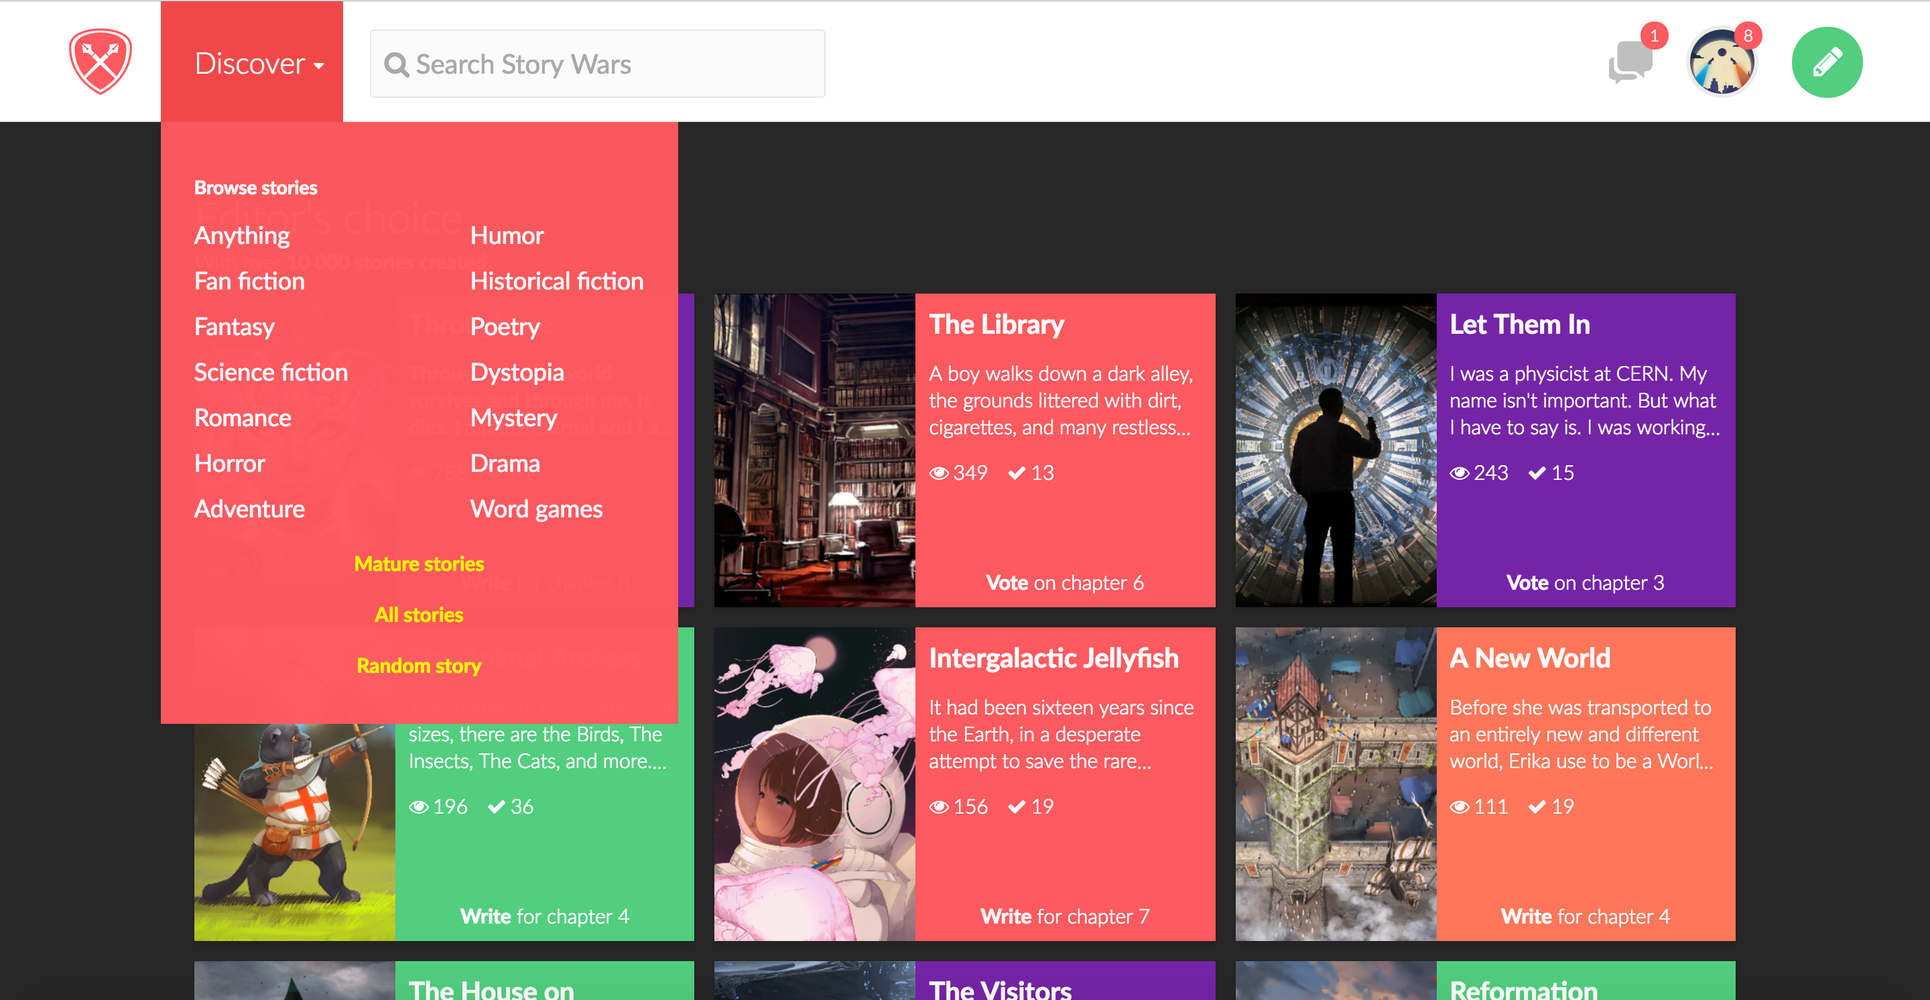The width and height of the screenshot is (1930, 1000).
Task: Click the Let Them In silhouette cover image
Action: pos(1336,450)
